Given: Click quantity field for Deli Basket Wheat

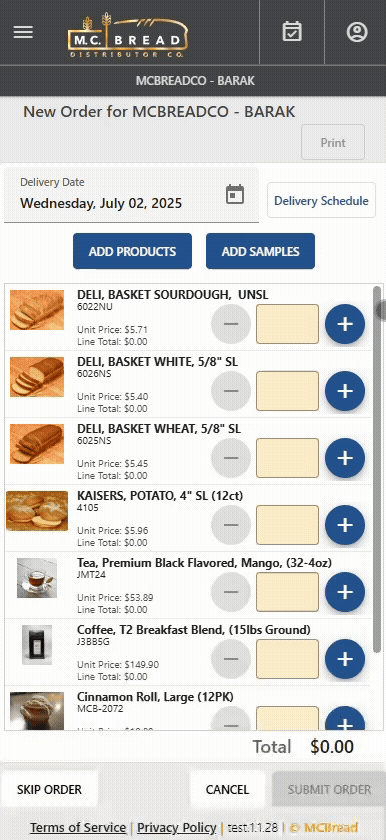Looking at the screenshot, I should (287, 458).
